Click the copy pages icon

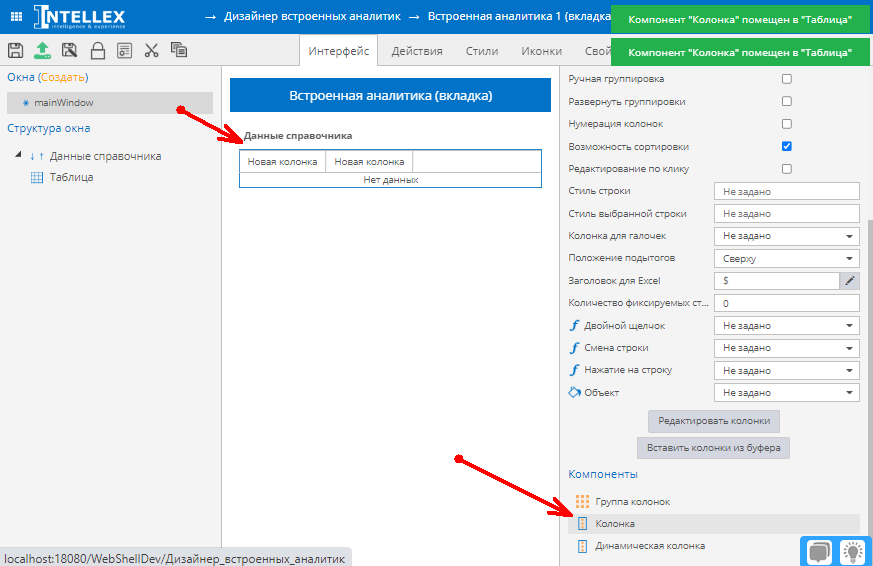coord(179,50)
